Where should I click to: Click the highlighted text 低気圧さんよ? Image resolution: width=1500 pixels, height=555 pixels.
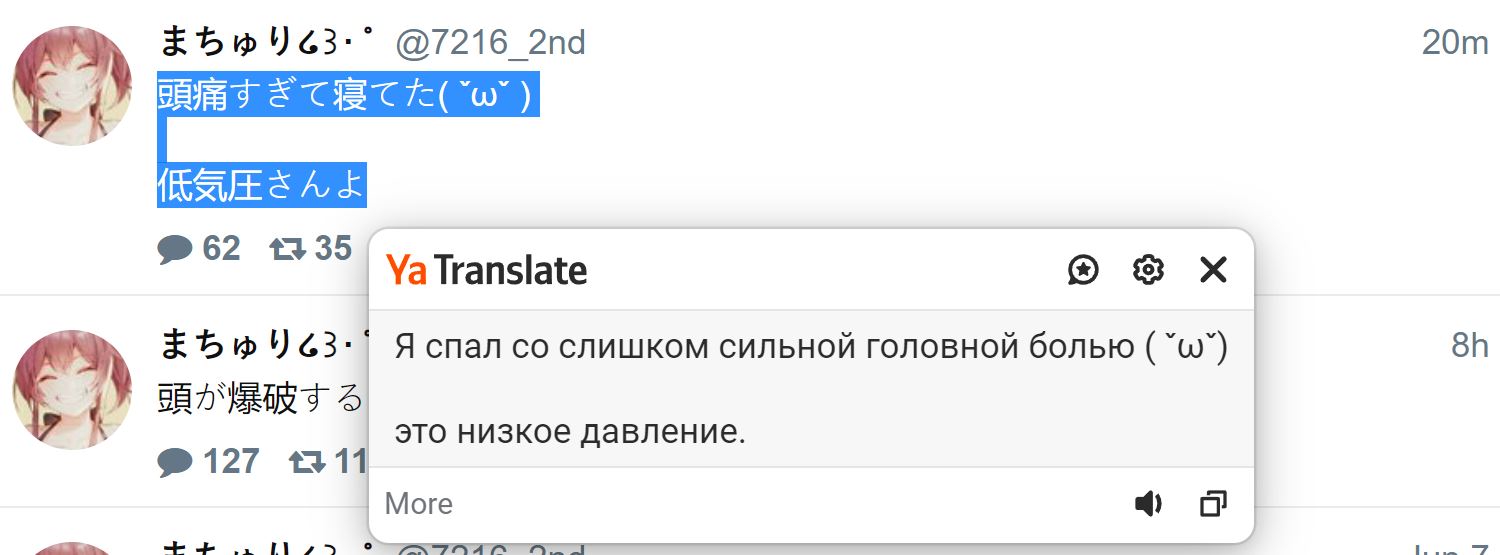(x=261, y=186)
